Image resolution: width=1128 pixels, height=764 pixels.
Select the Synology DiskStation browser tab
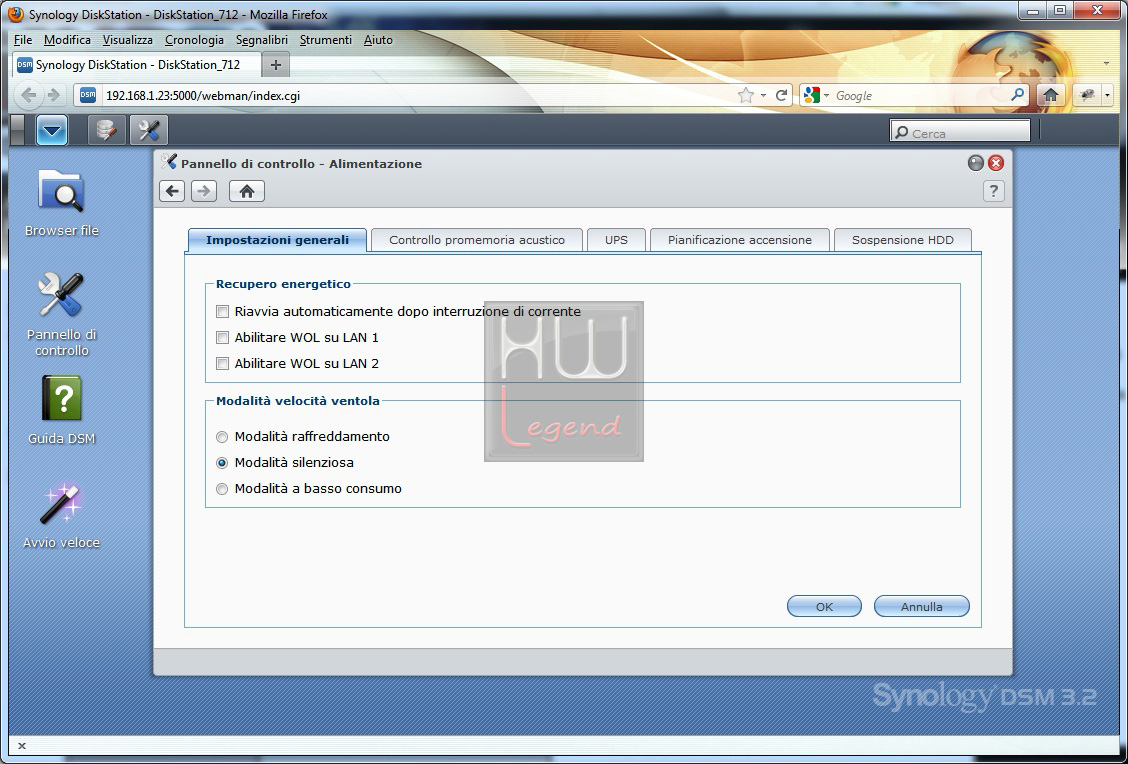[x=137, y=65]
